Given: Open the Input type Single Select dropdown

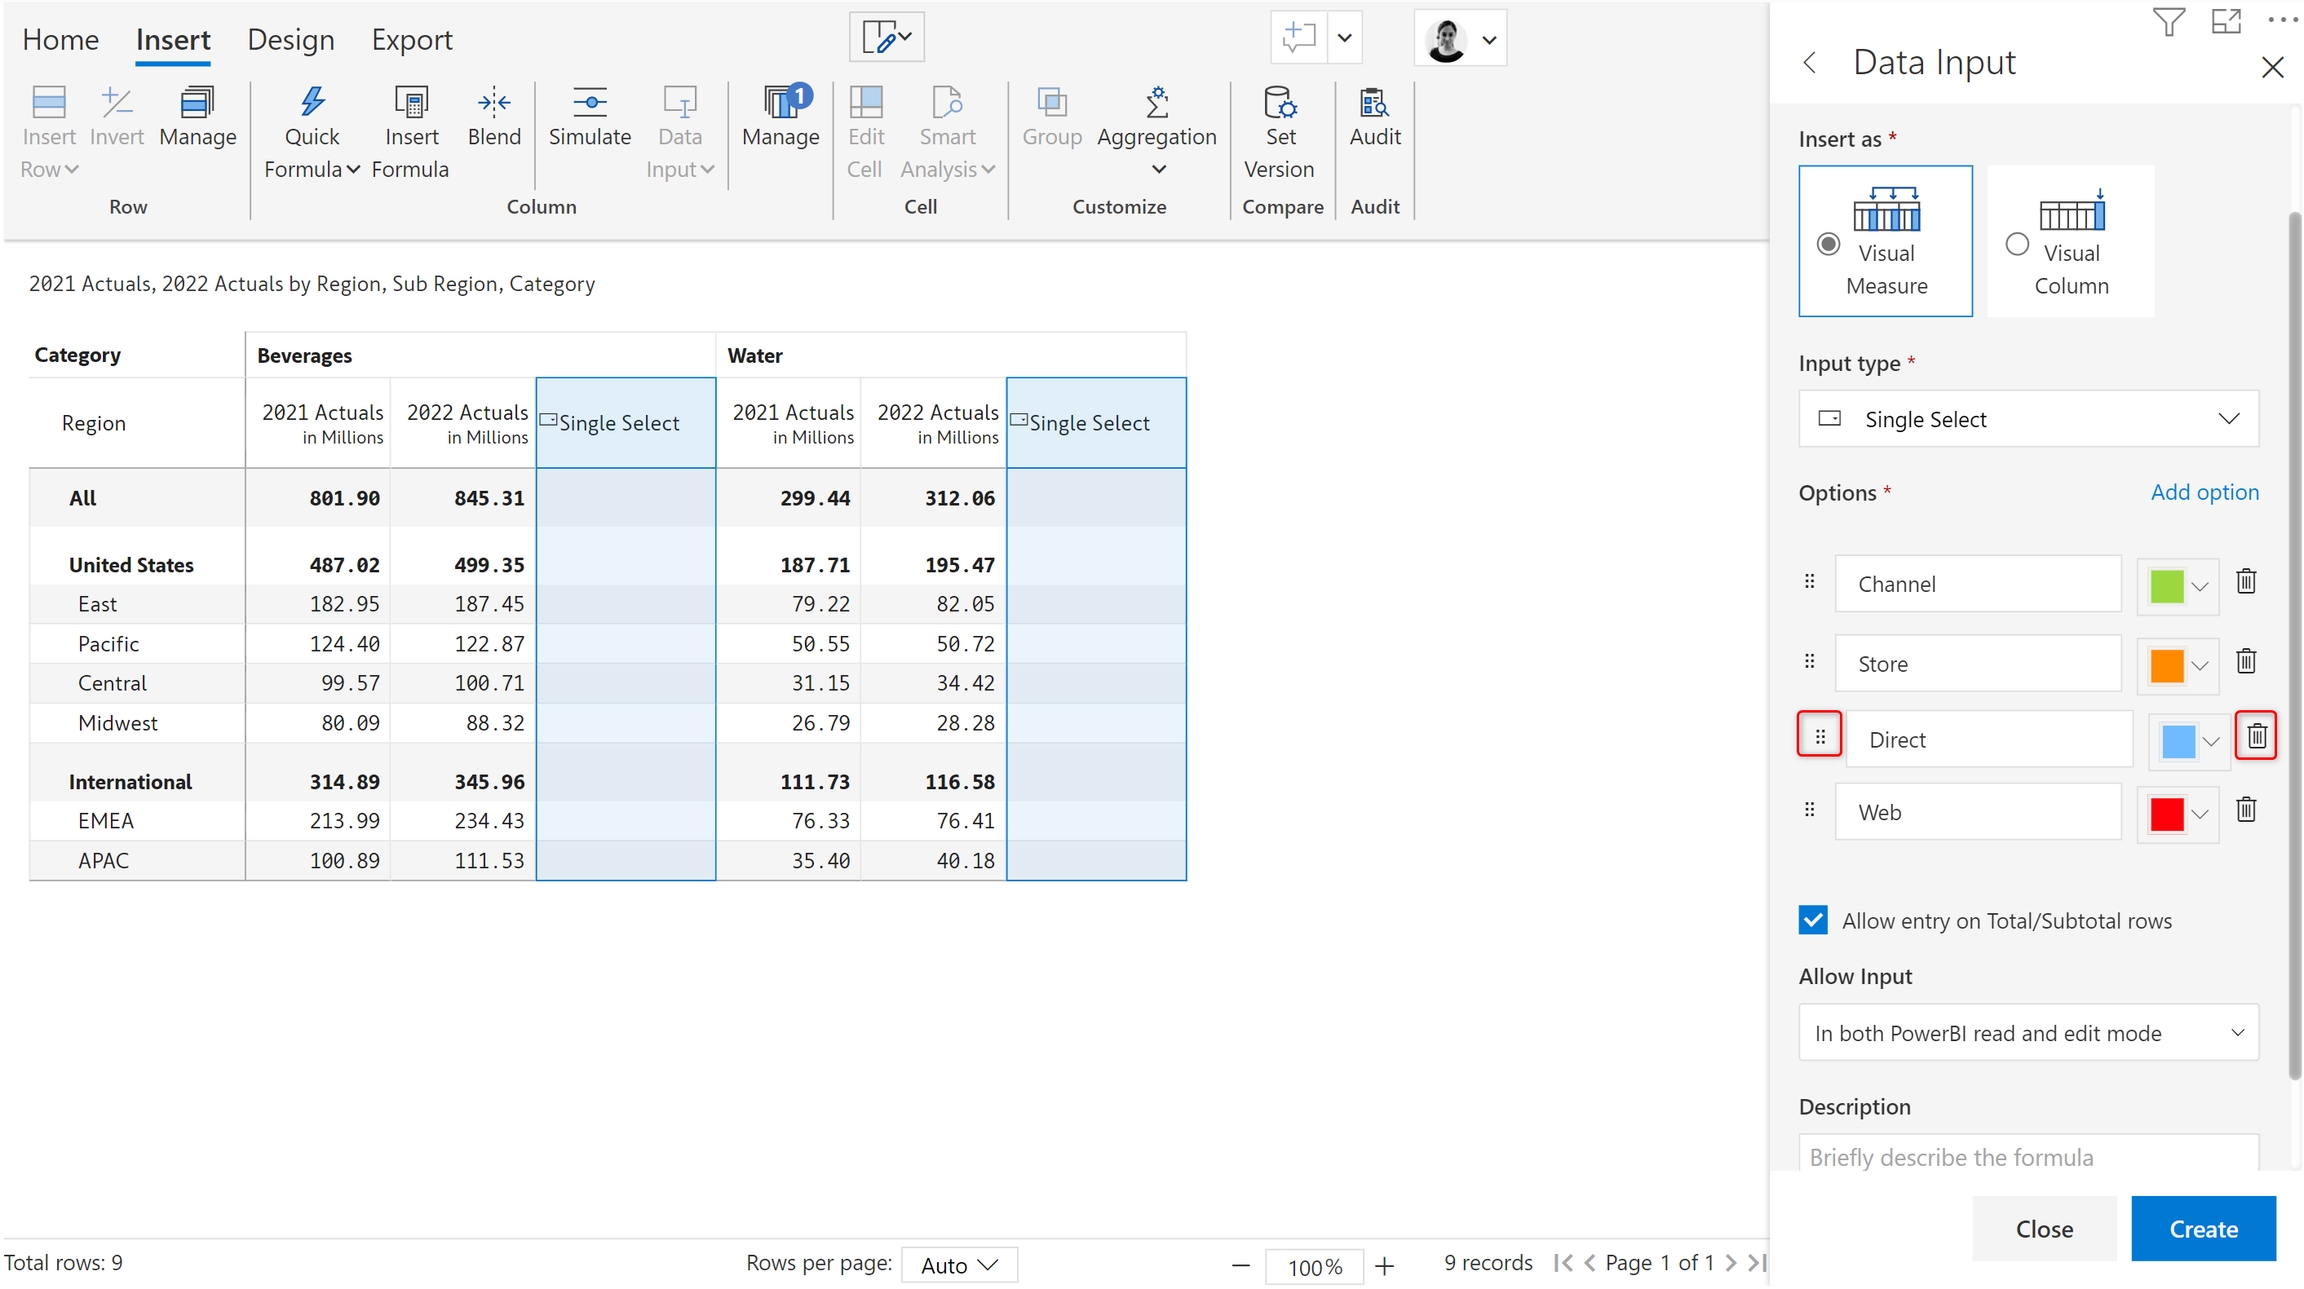Looking at the screenshot, I should tap(2028, 419).
